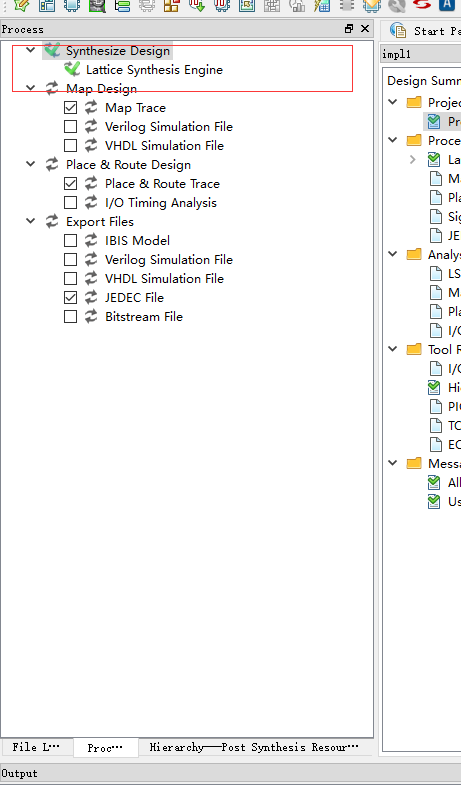Screen dimensions: 461x785
Task: Click the status icon next to Map Trace
Action: [x=91, y=108]
